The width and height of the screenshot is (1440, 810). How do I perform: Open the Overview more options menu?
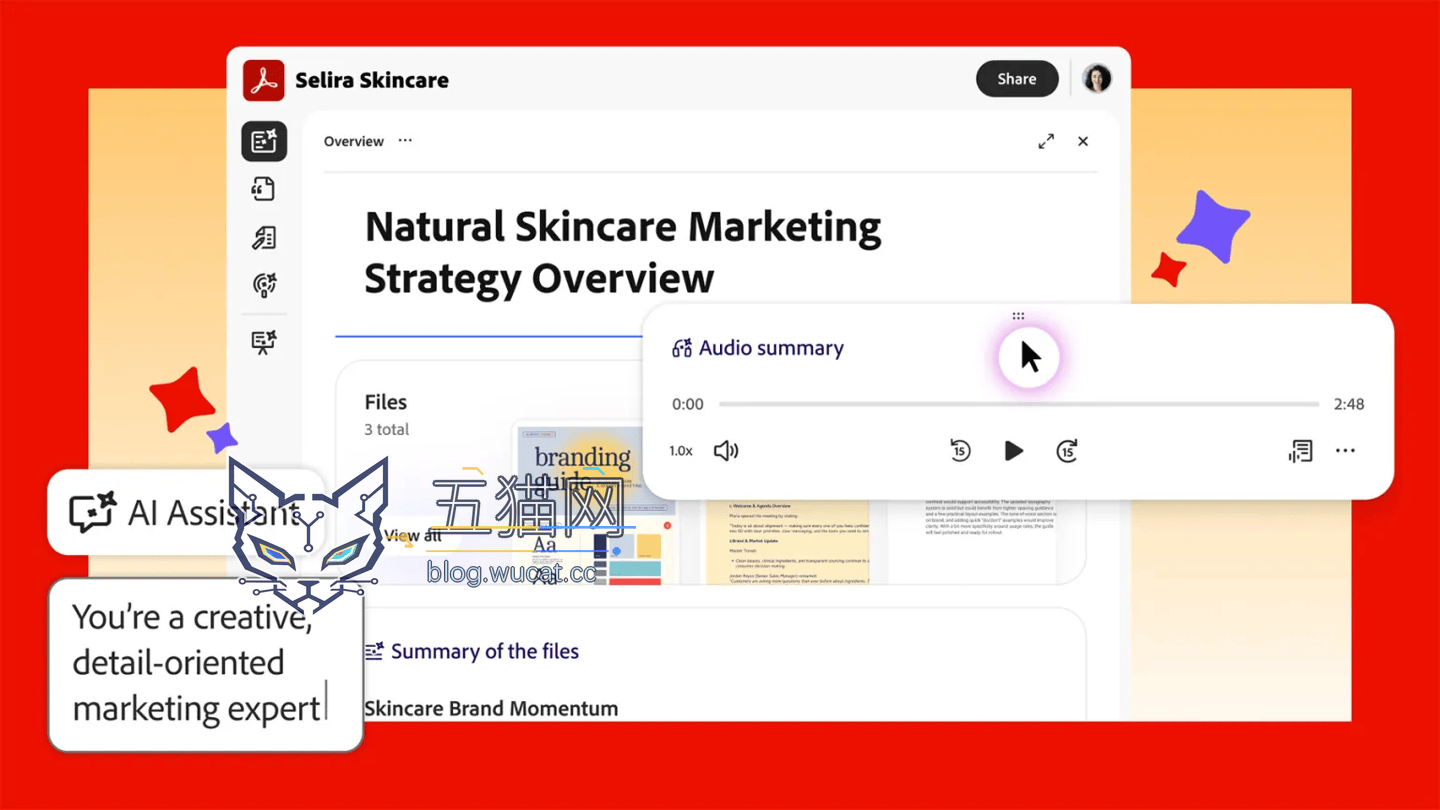click(405, 141)
